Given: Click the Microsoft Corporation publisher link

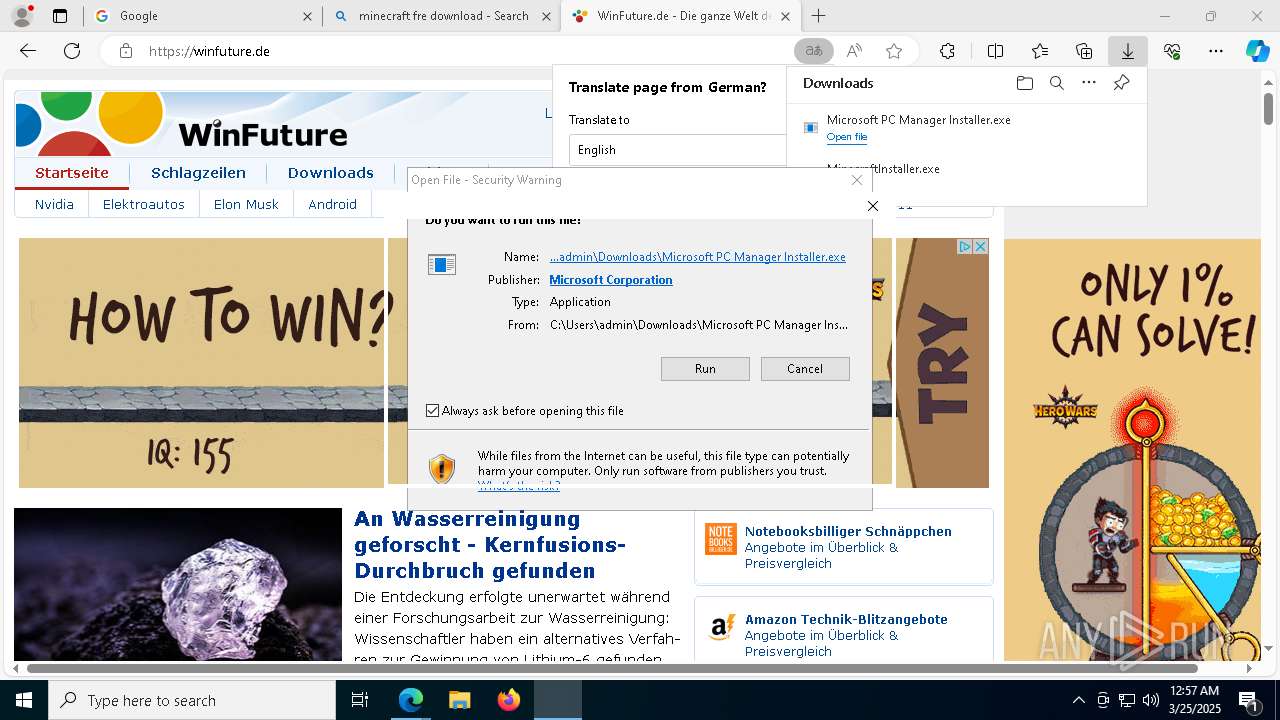Looking at the screenshot, I should click(611, 280).
